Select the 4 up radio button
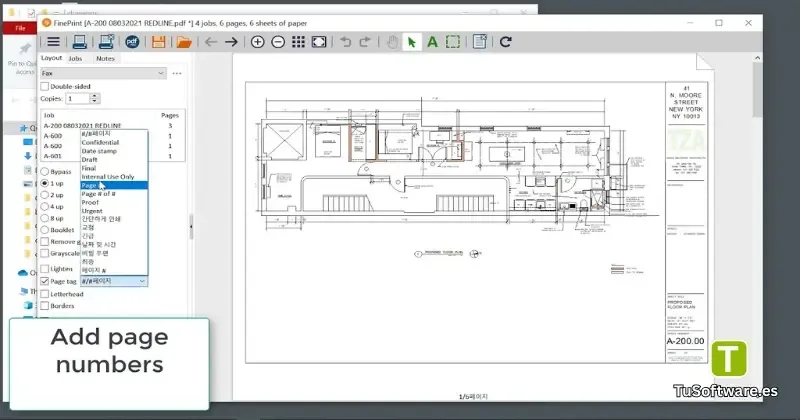800x420 pixels. coord(45,207)
